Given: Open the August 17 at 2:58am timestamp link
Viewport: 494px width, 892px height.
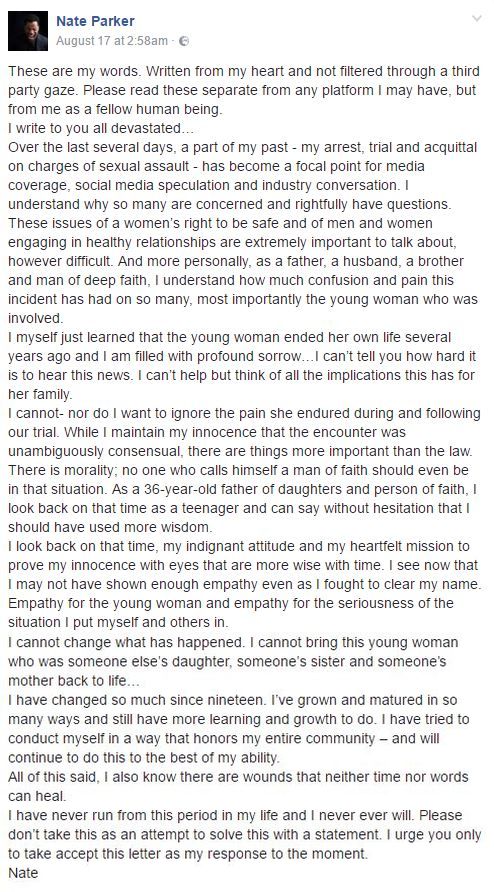Looking at the screenshot, I should click(112, 41).
